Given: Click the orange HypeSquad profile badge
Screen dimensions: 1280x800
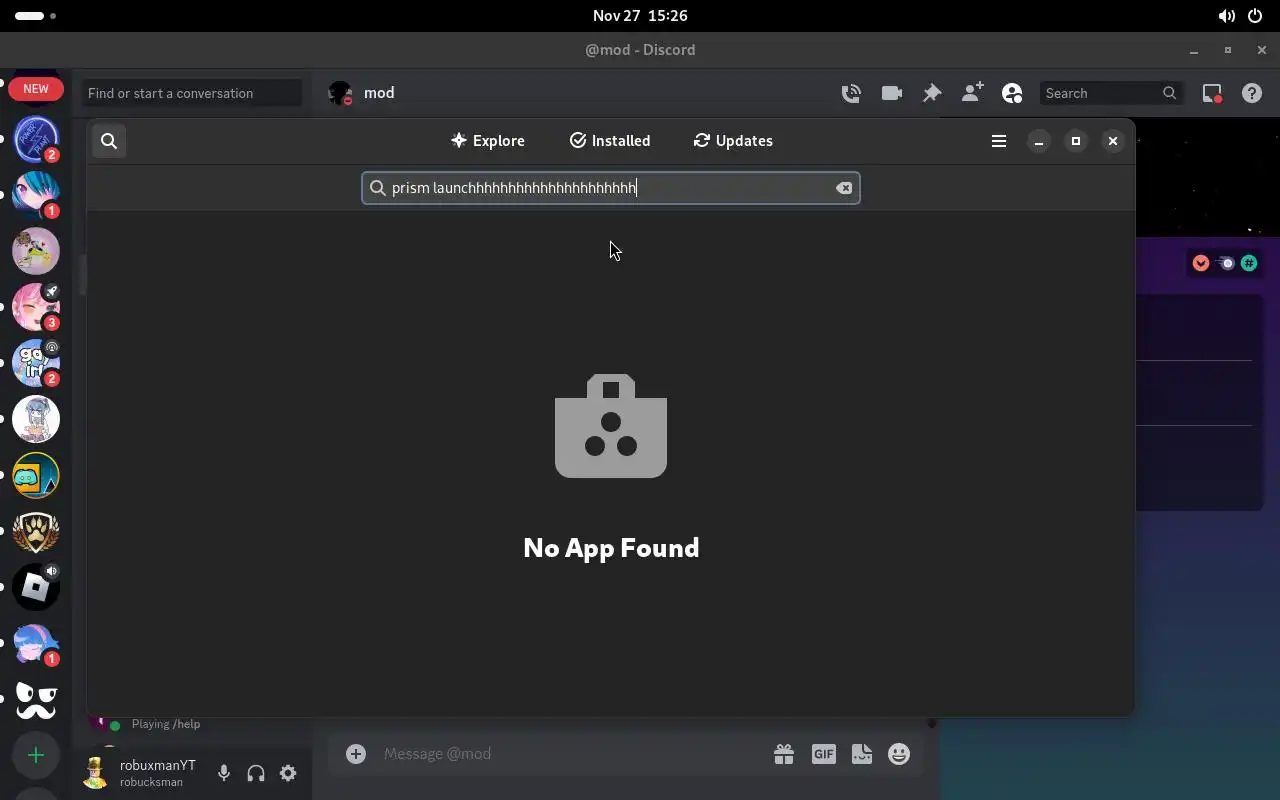Looking at the screenshot, I should point(1201,263).
